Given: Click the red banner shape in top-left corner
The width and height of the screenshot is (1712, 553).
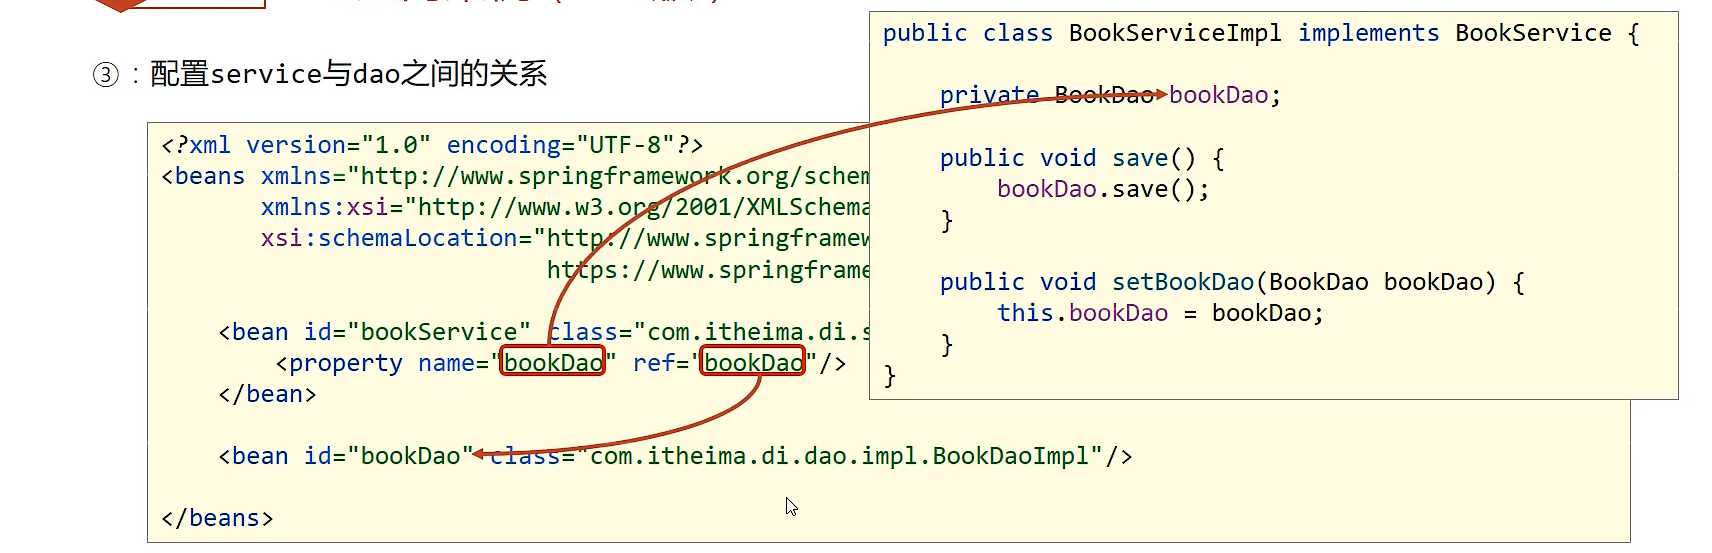Looking at the screenshot, I should (x=150, y=4).
